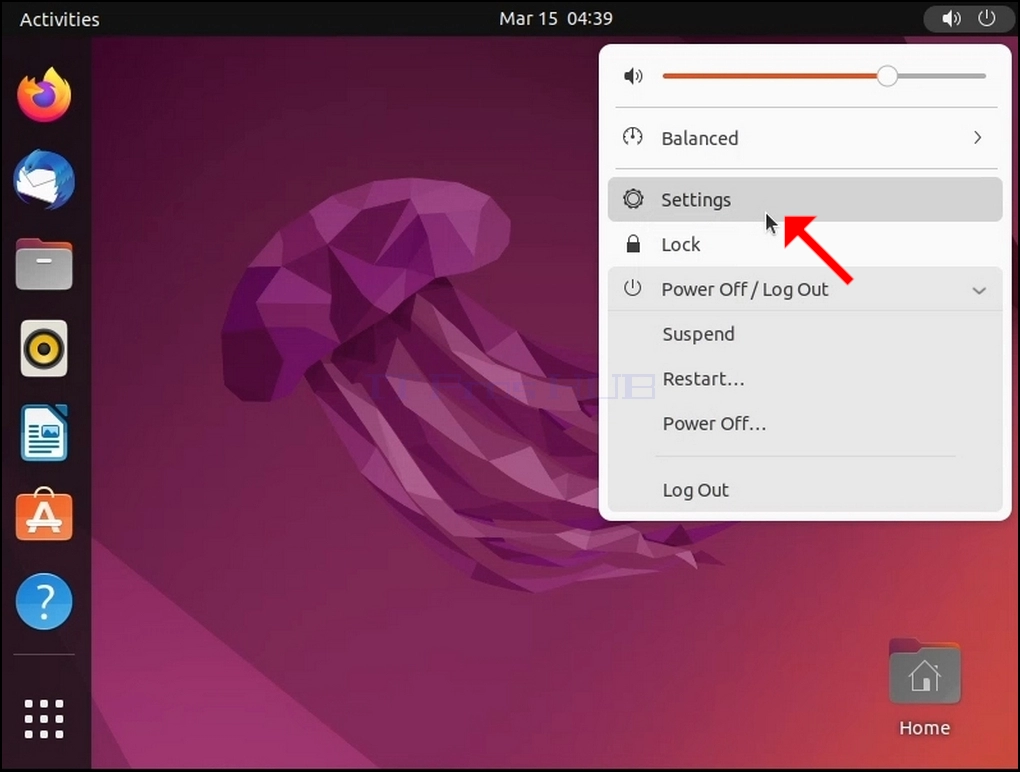Open the Files manager dock icon
The image size is (1020, 772).
click(x=44, y=264)
